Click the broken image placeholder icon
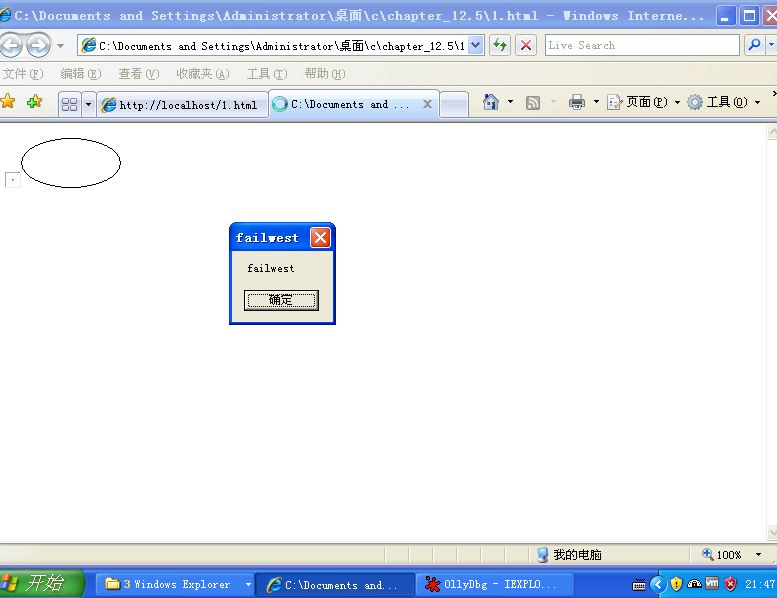 [x=12, y=180]
